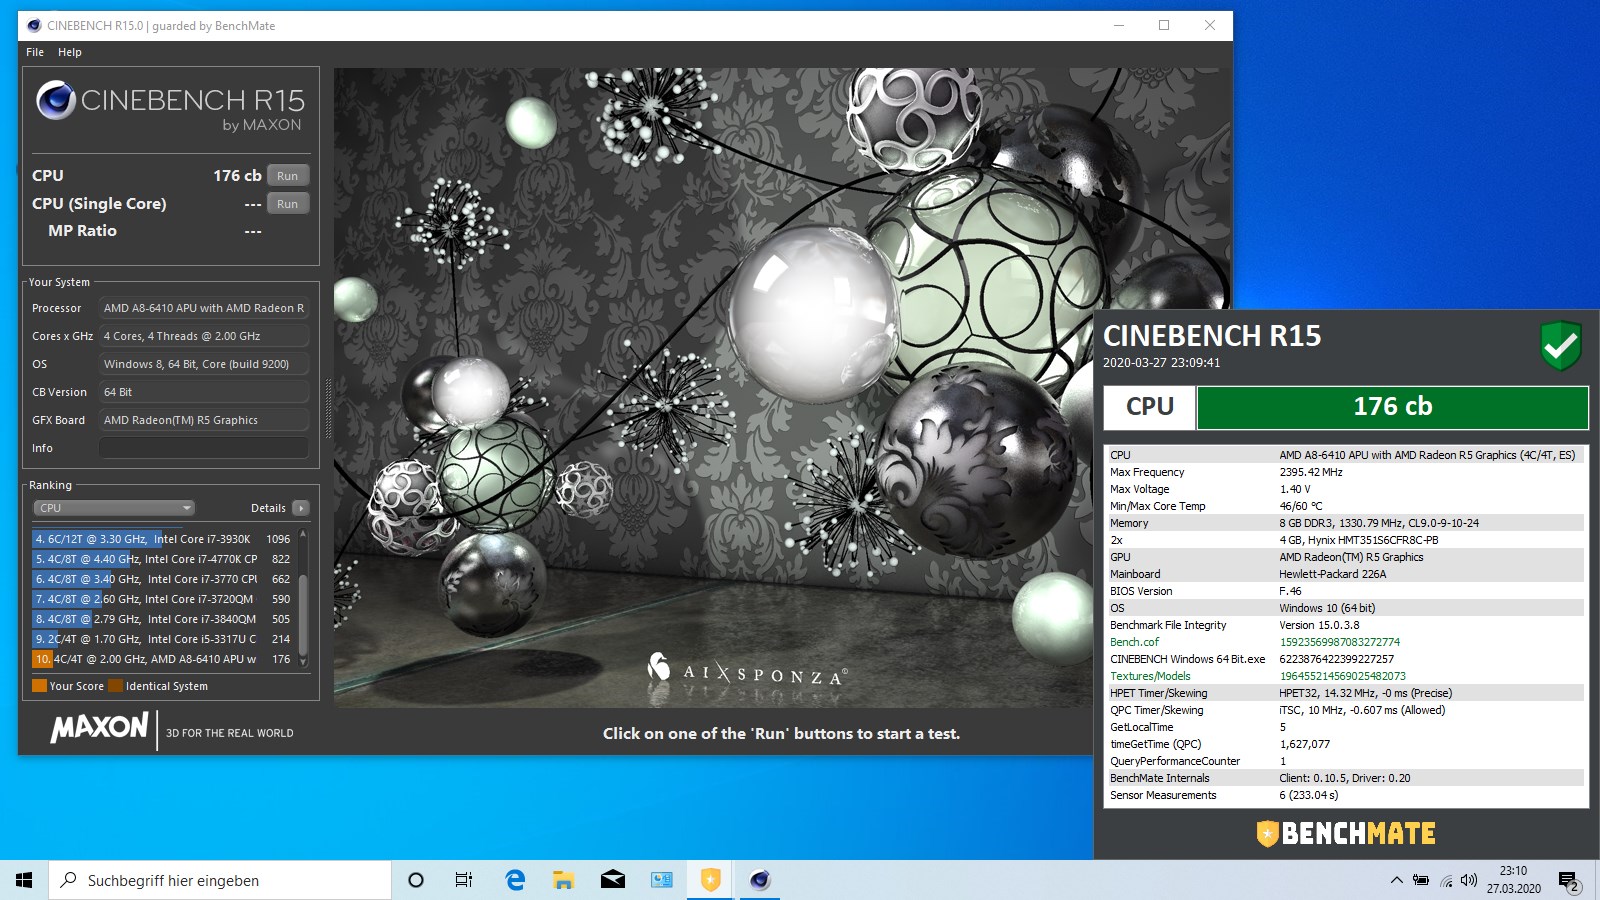This screenshot has height=900, width=1600.
Task: Click the Processor value field
Action: click(x=204, y=308)
